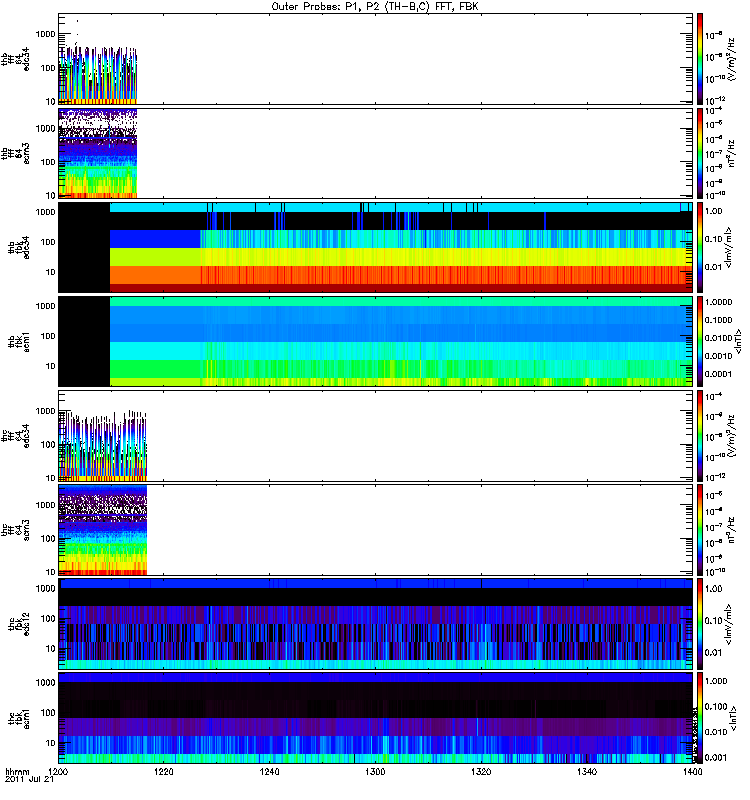Click the thb fbk edc34 color bar
The image size is (750, 800).
click(x=701, y=247)
